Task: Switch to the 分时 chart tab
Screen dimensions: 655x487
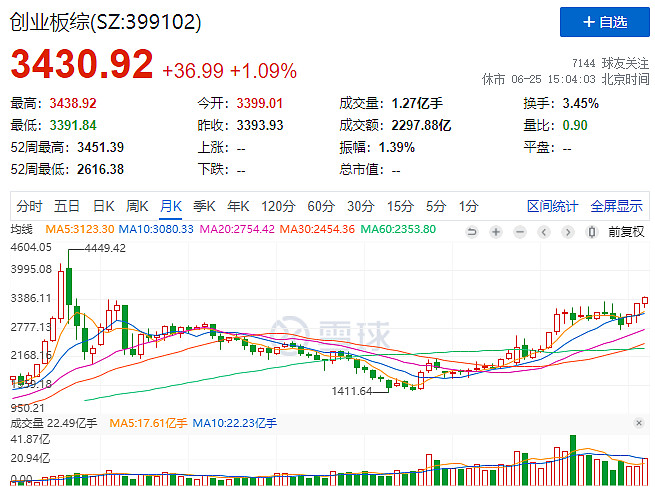Action: [x=29, y=206]
